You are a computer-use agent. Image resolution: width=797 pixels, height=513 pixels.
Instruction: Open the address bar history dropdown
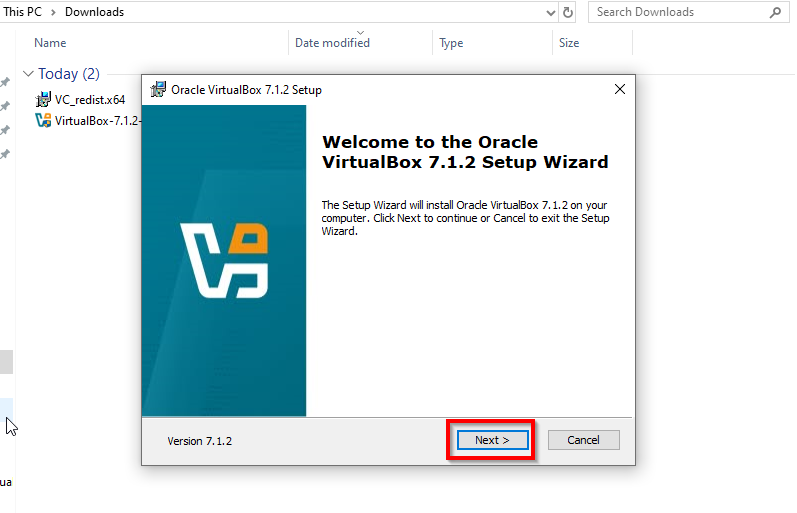[550, 12]
